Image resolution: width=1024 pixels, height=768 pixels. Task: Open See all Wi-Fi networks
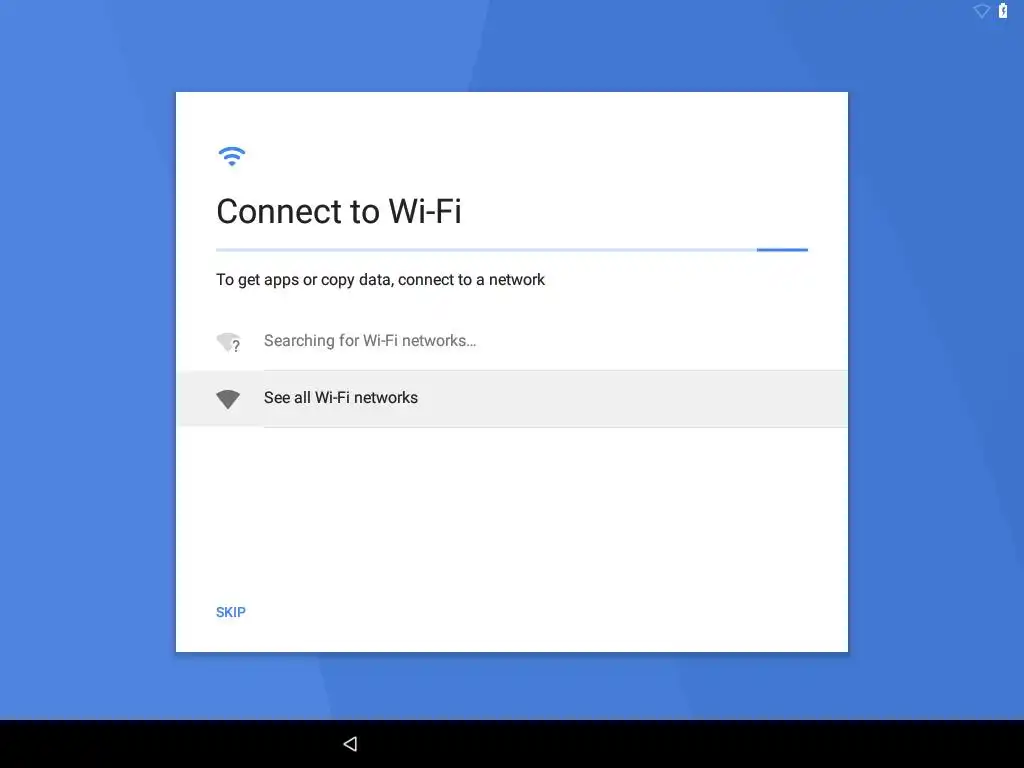click(x=512, y=398)
